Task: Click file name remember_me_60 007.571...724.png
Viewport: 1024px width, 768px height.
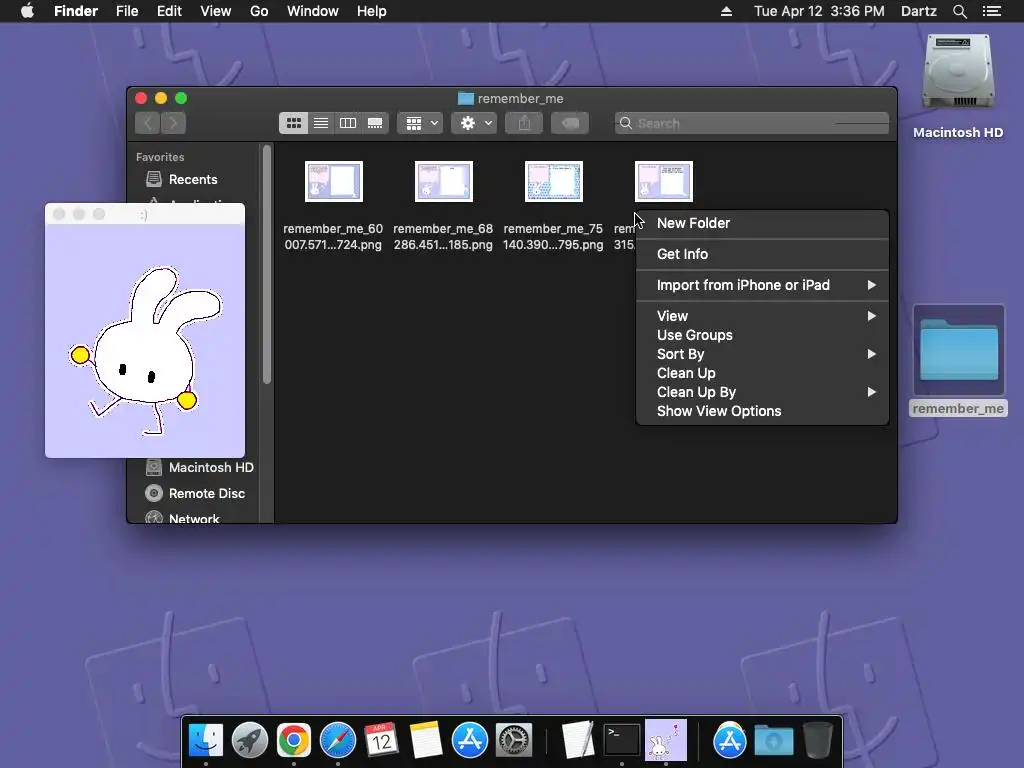Action: point(333,236)
